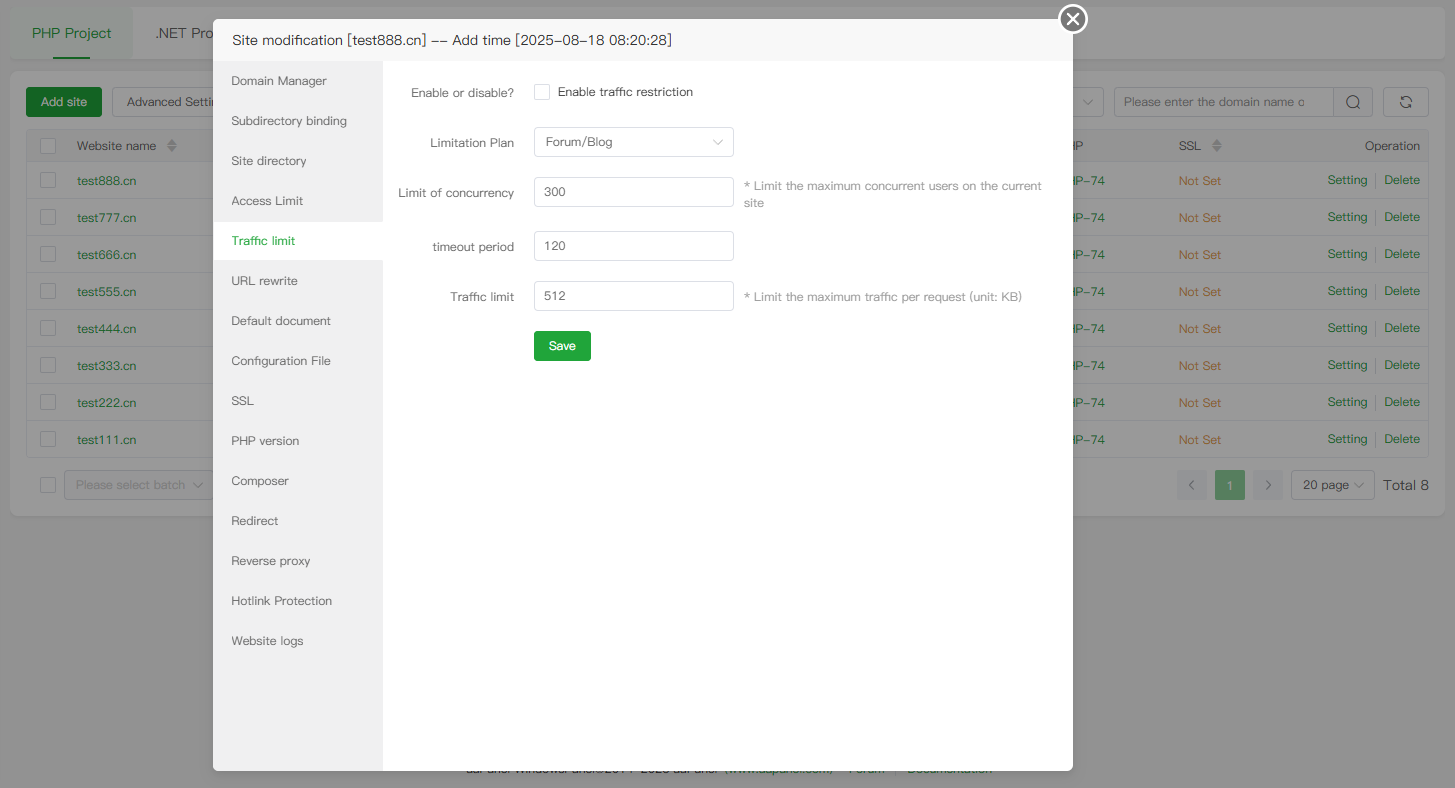Open URL rewrite in the sidebar
The height and width of the screenshot is (788, 1455).
click(x=264, y=281)
